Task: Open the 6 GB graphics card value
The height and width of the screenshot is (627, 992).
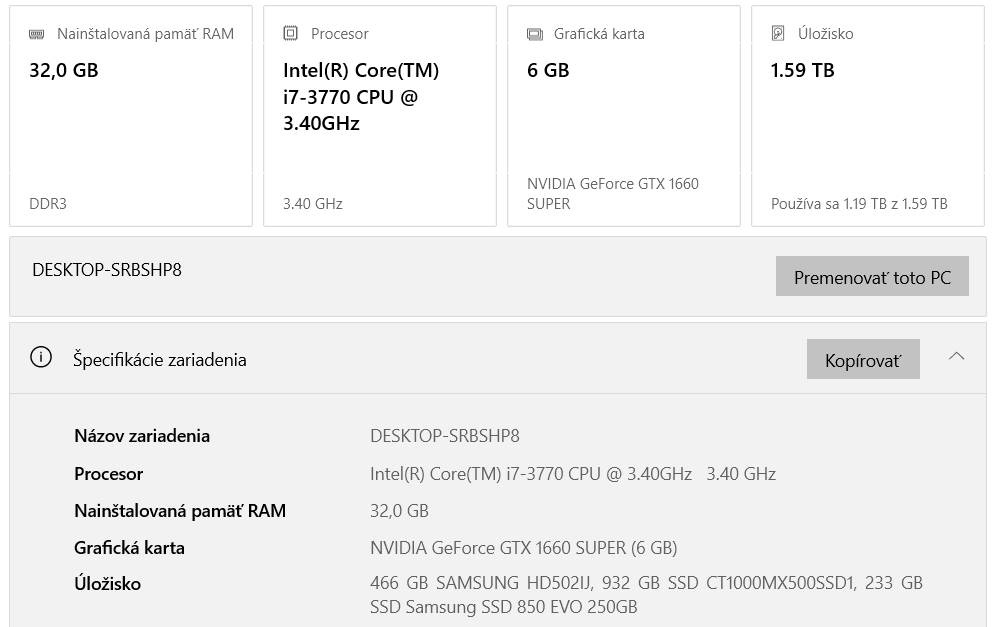Action: coord(548,70)
